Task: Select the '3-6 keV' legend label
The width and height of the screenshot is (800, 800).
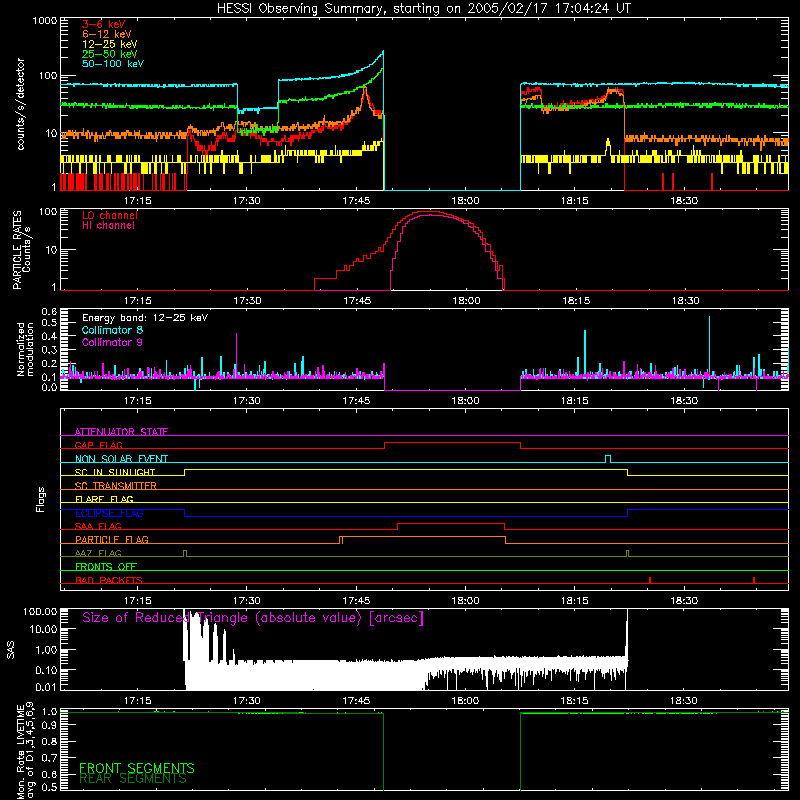Action: [104, 24]
